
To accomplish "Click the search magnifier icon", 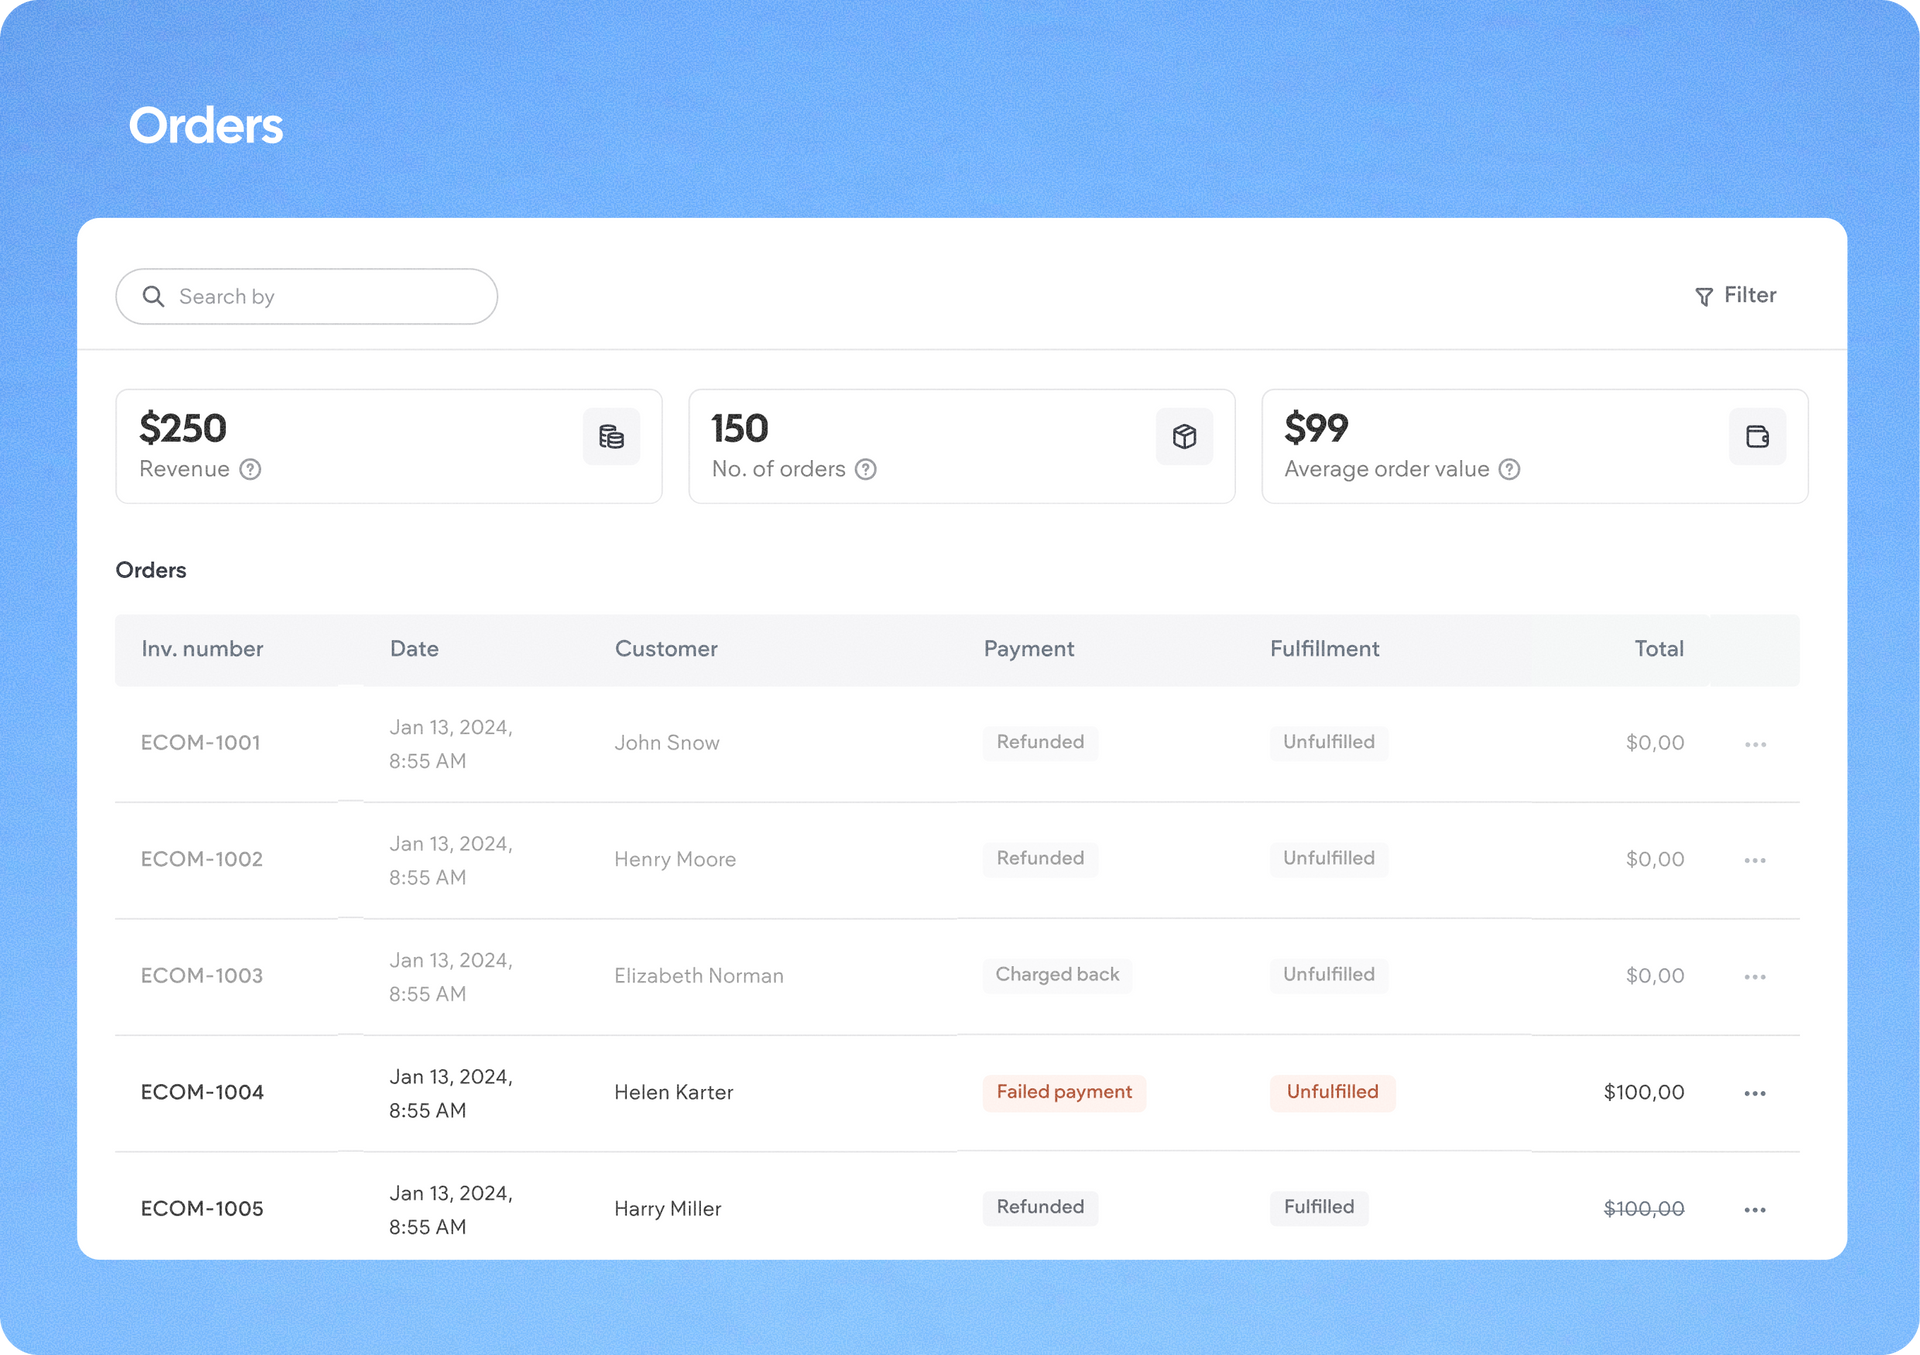I will click(x=153, y=296).
